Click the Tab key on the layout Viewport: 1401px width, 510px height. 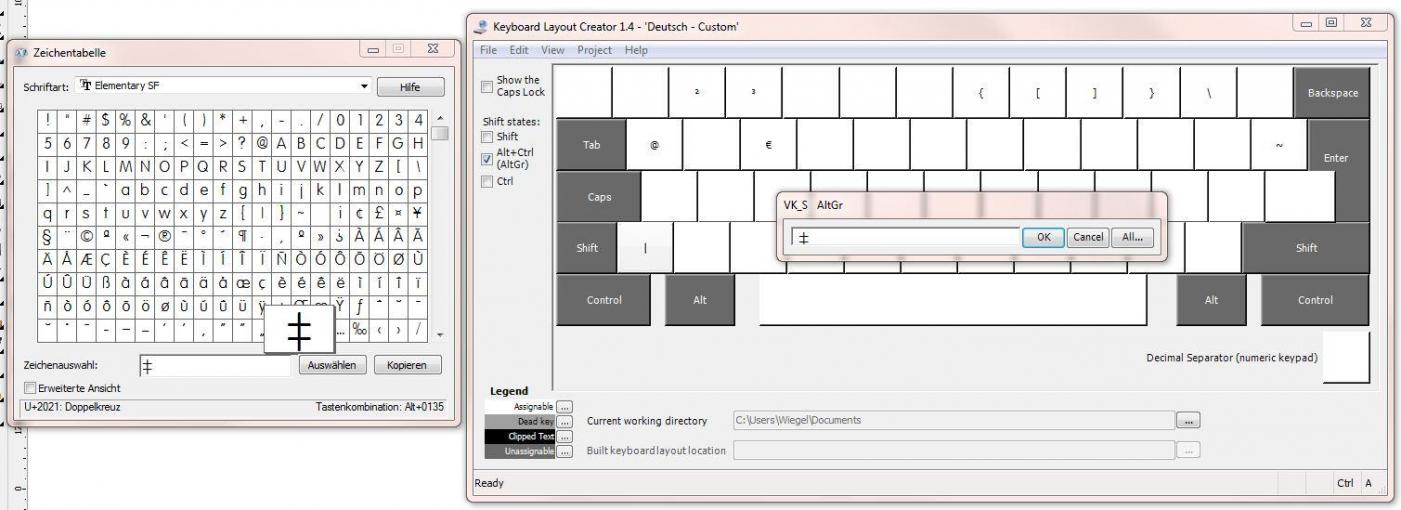591,144
